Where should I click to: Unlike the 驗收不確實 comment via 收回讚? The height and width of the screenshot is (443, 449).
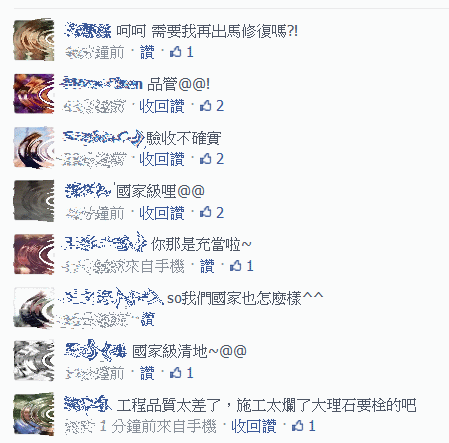click(x=162, y=159)
